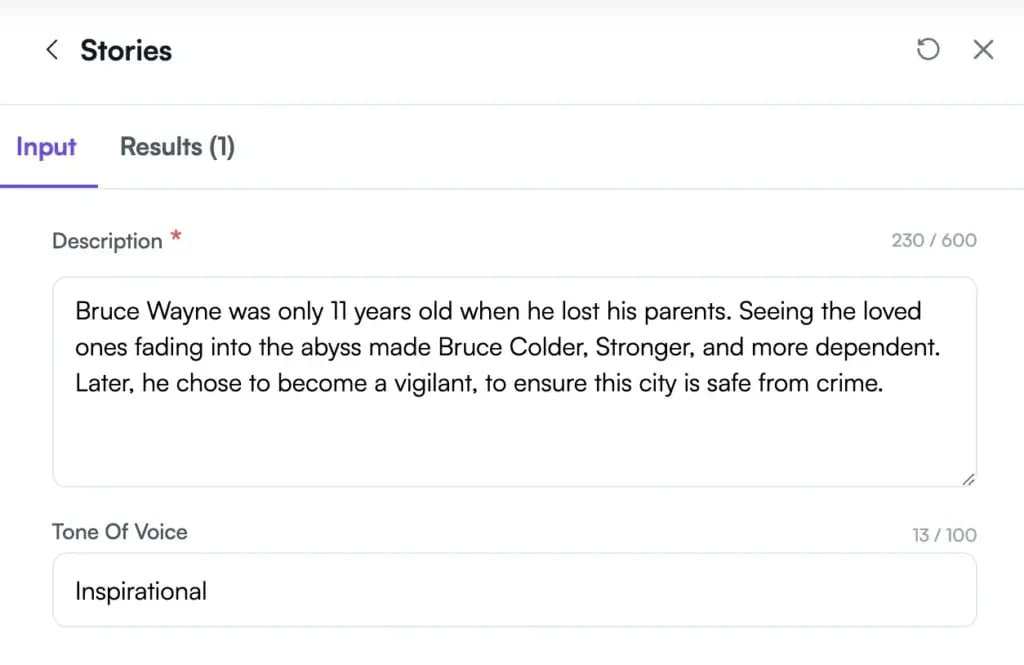Switch to the Input tab
The height and width of the screenshot is (665, 1024).
pyautogui.click(x=47, y=147)
